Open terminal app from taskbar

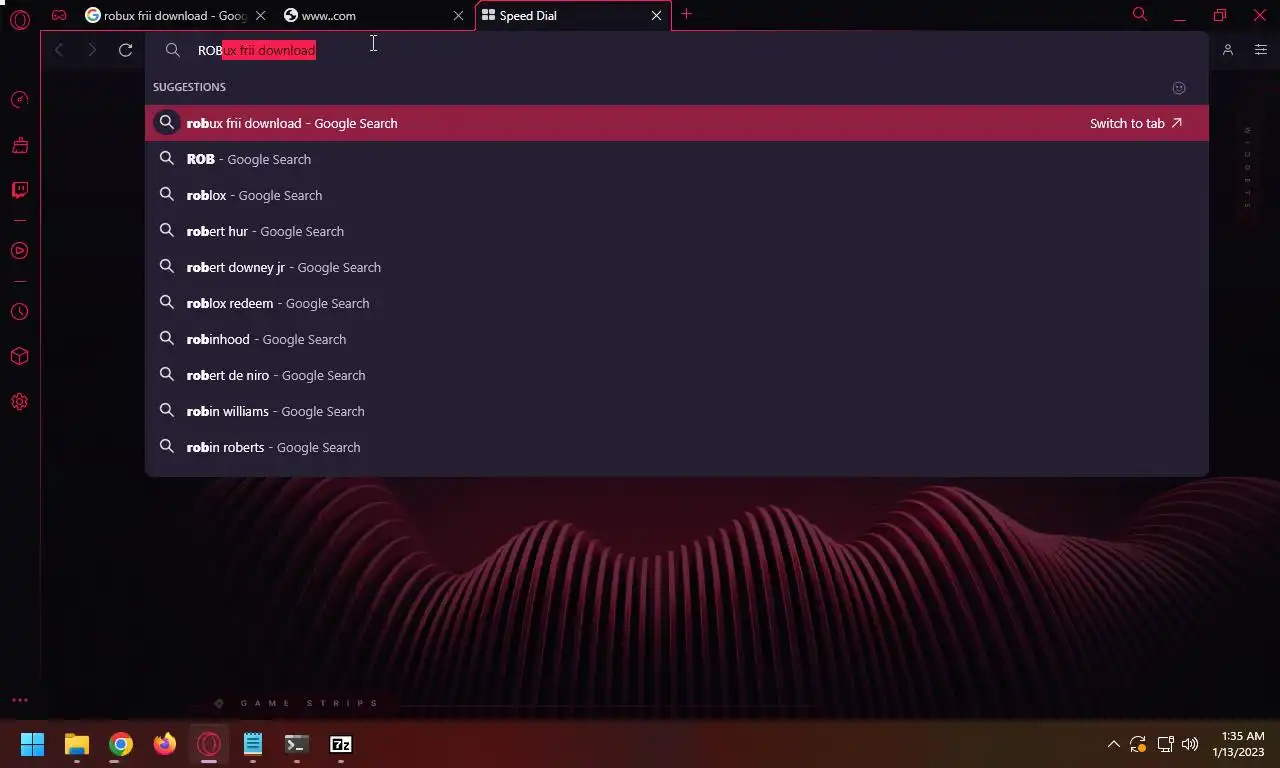click(297, 744)
